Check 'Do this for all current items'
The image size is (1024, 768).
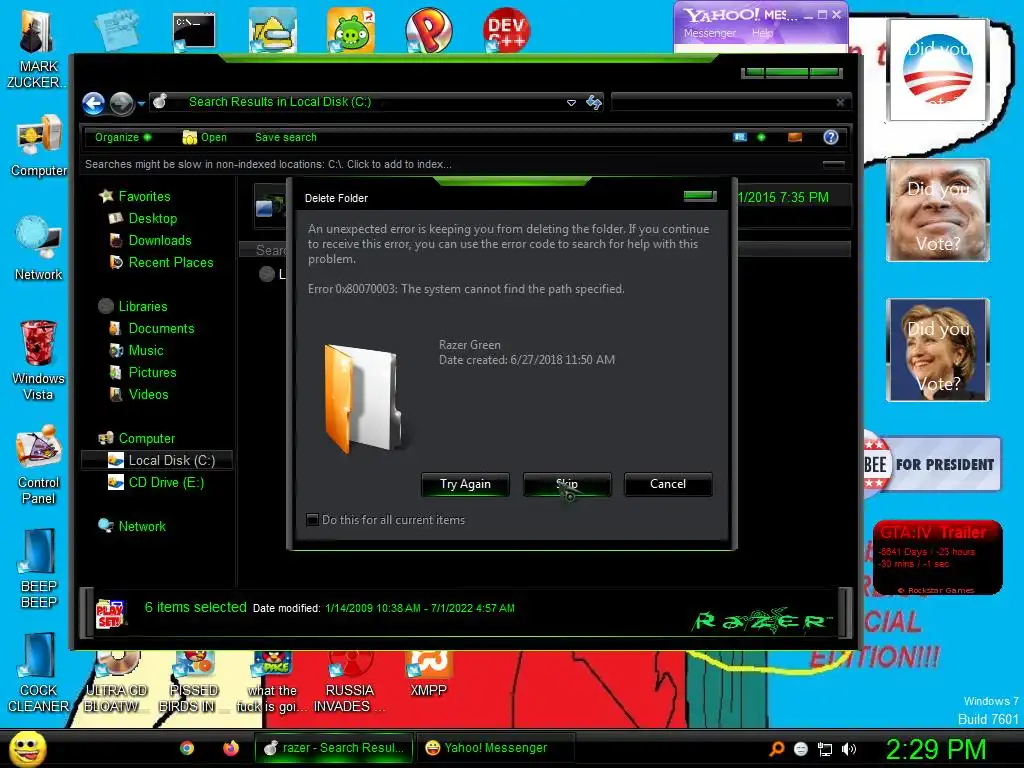(x=313, y=520)
